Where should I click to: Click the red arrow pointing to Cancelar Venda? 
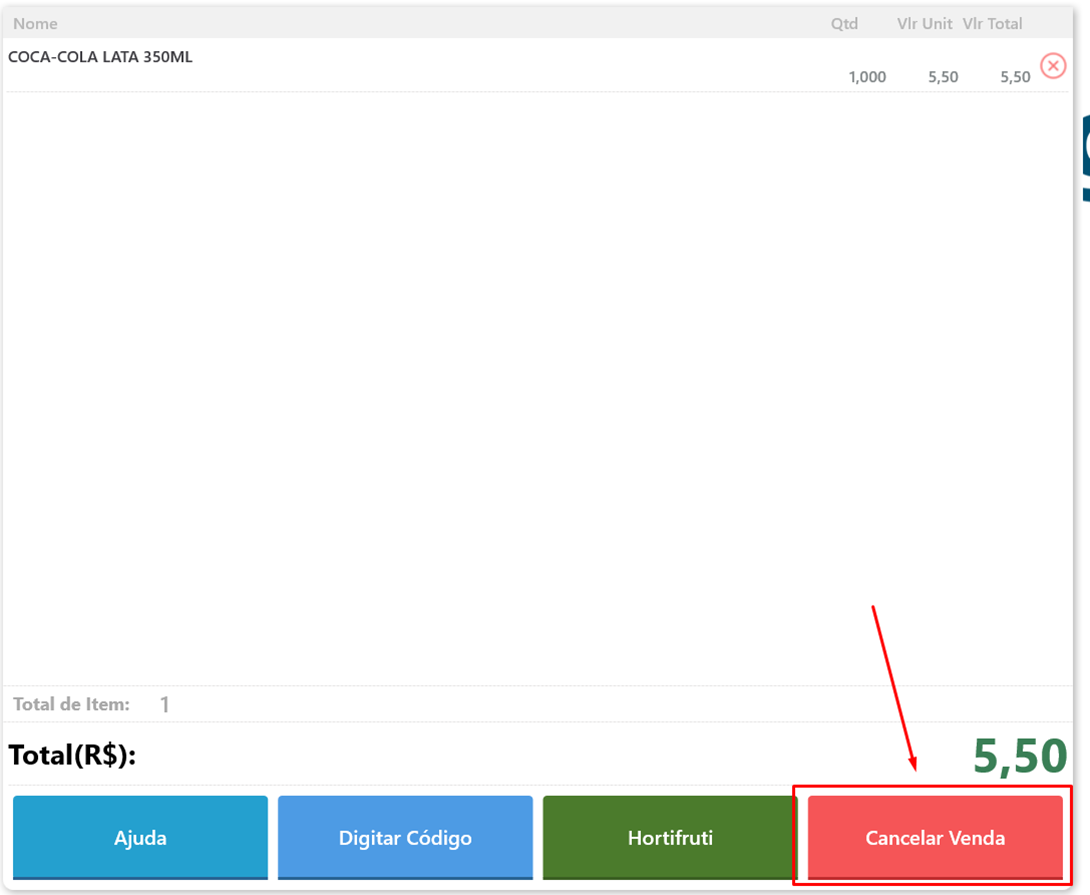(892, 688)
